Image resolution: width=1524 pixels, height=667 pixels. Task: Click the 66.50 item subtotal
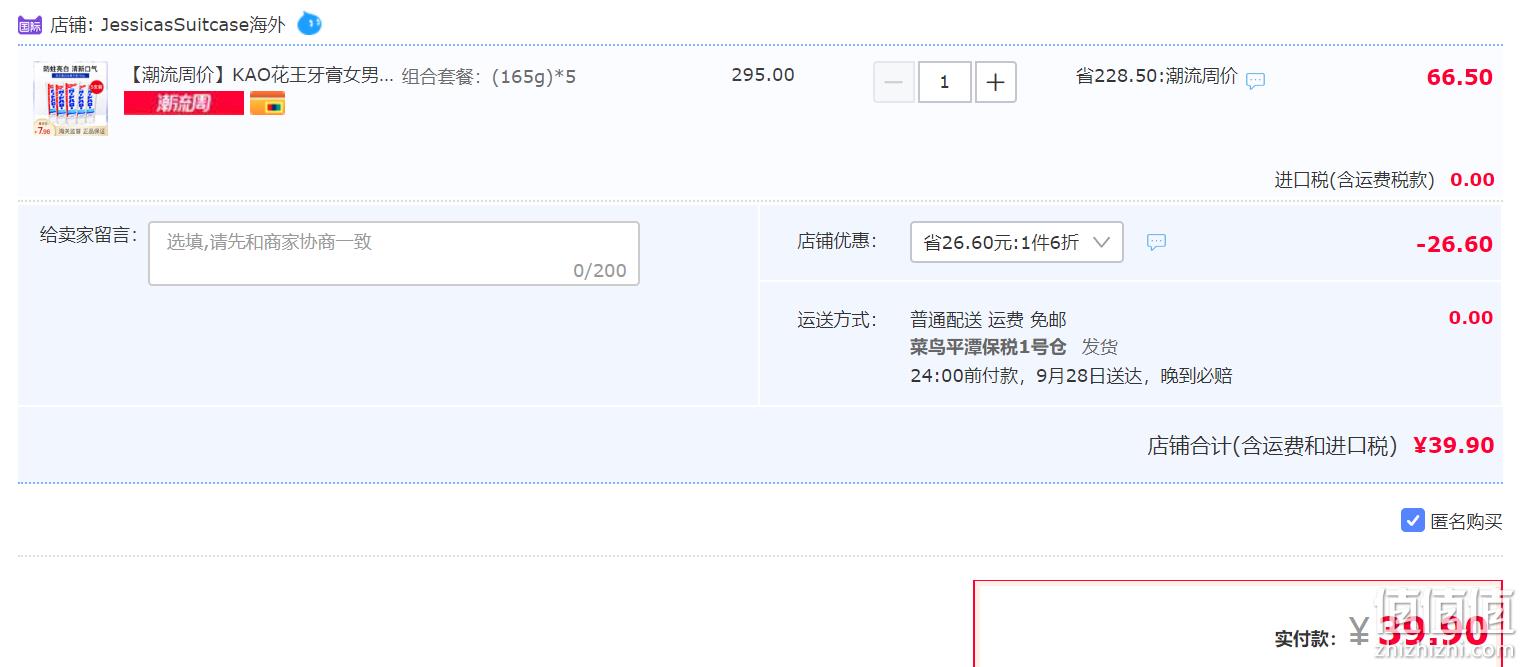tap(1459, 77)
